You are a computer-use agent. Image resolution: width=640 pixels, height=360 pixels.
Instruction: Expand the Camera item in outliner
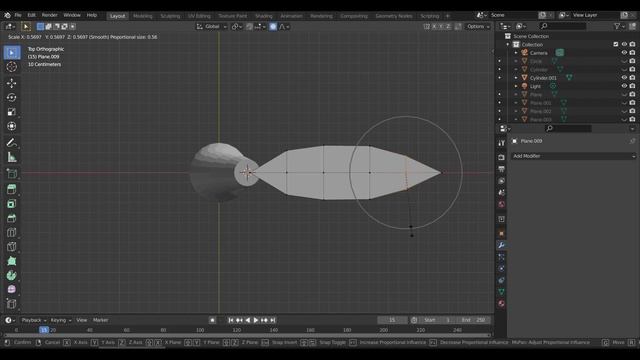(516, 53)
